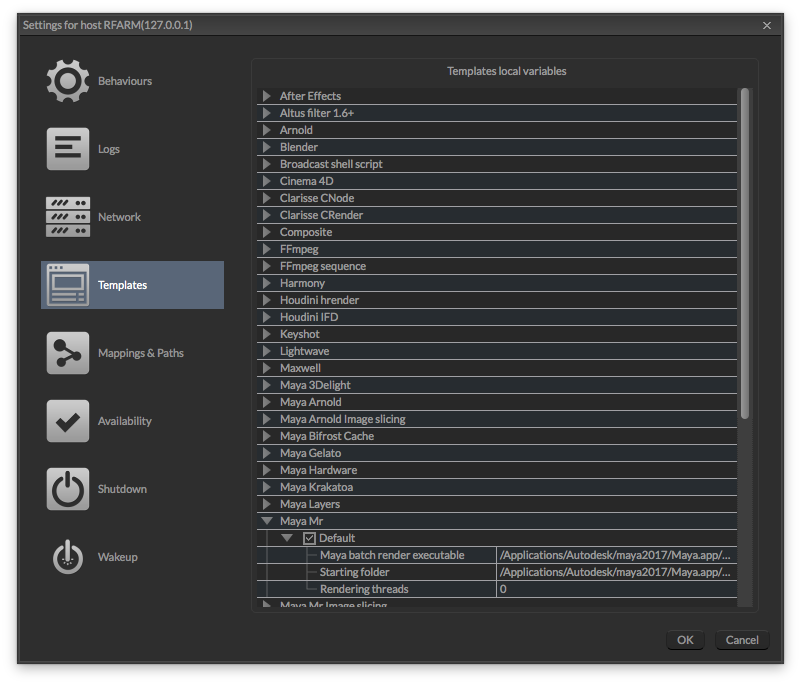Click the Templates window icon

coord(67,285)
